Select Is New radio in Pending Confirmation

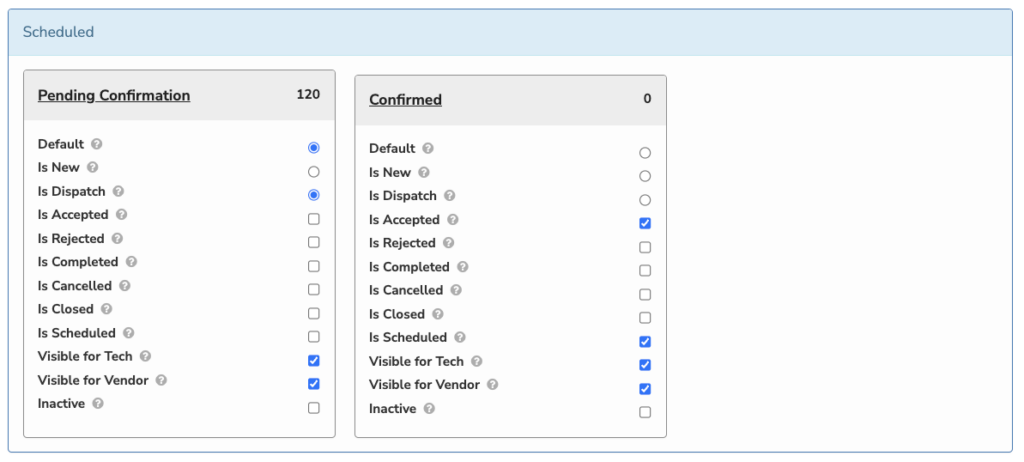point(313,172)
